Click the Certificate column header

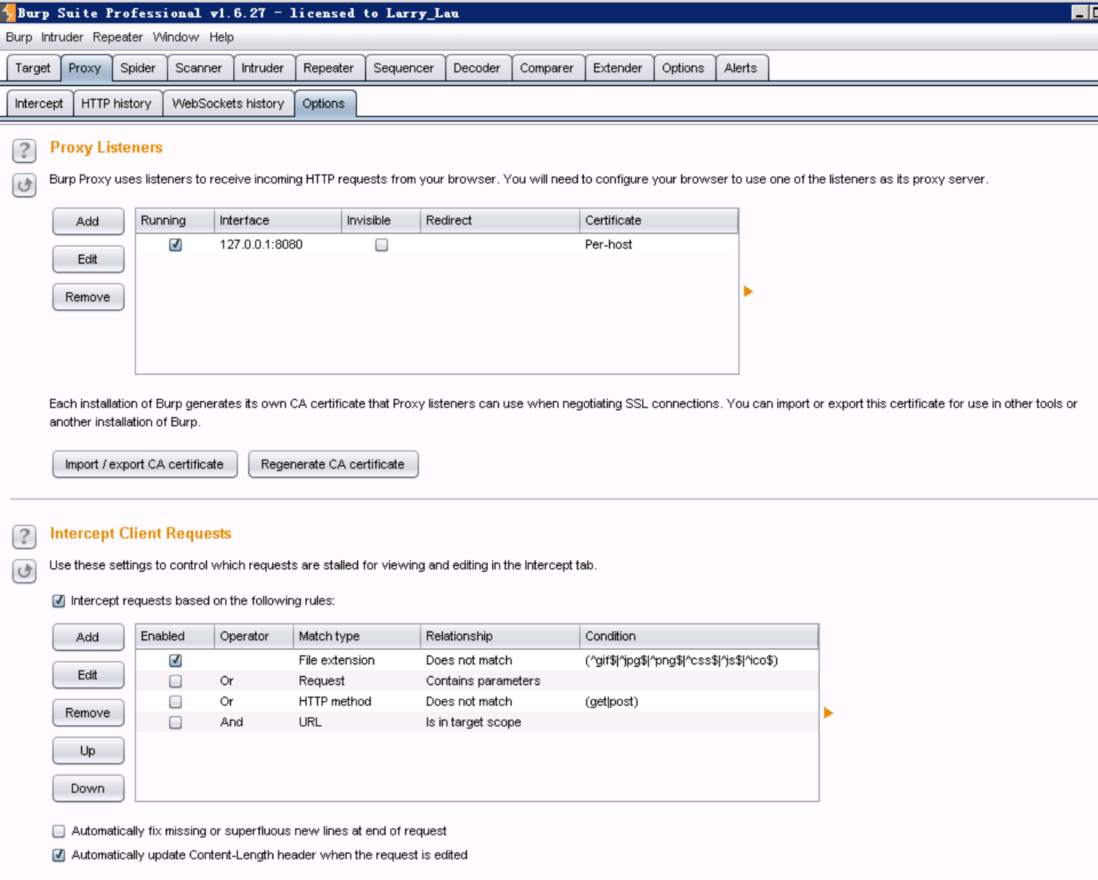658,221
